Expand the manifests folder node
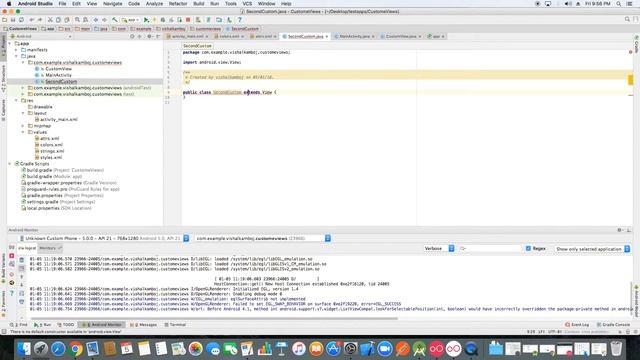Screen dimensions: 640x360 tap(16, 50)
